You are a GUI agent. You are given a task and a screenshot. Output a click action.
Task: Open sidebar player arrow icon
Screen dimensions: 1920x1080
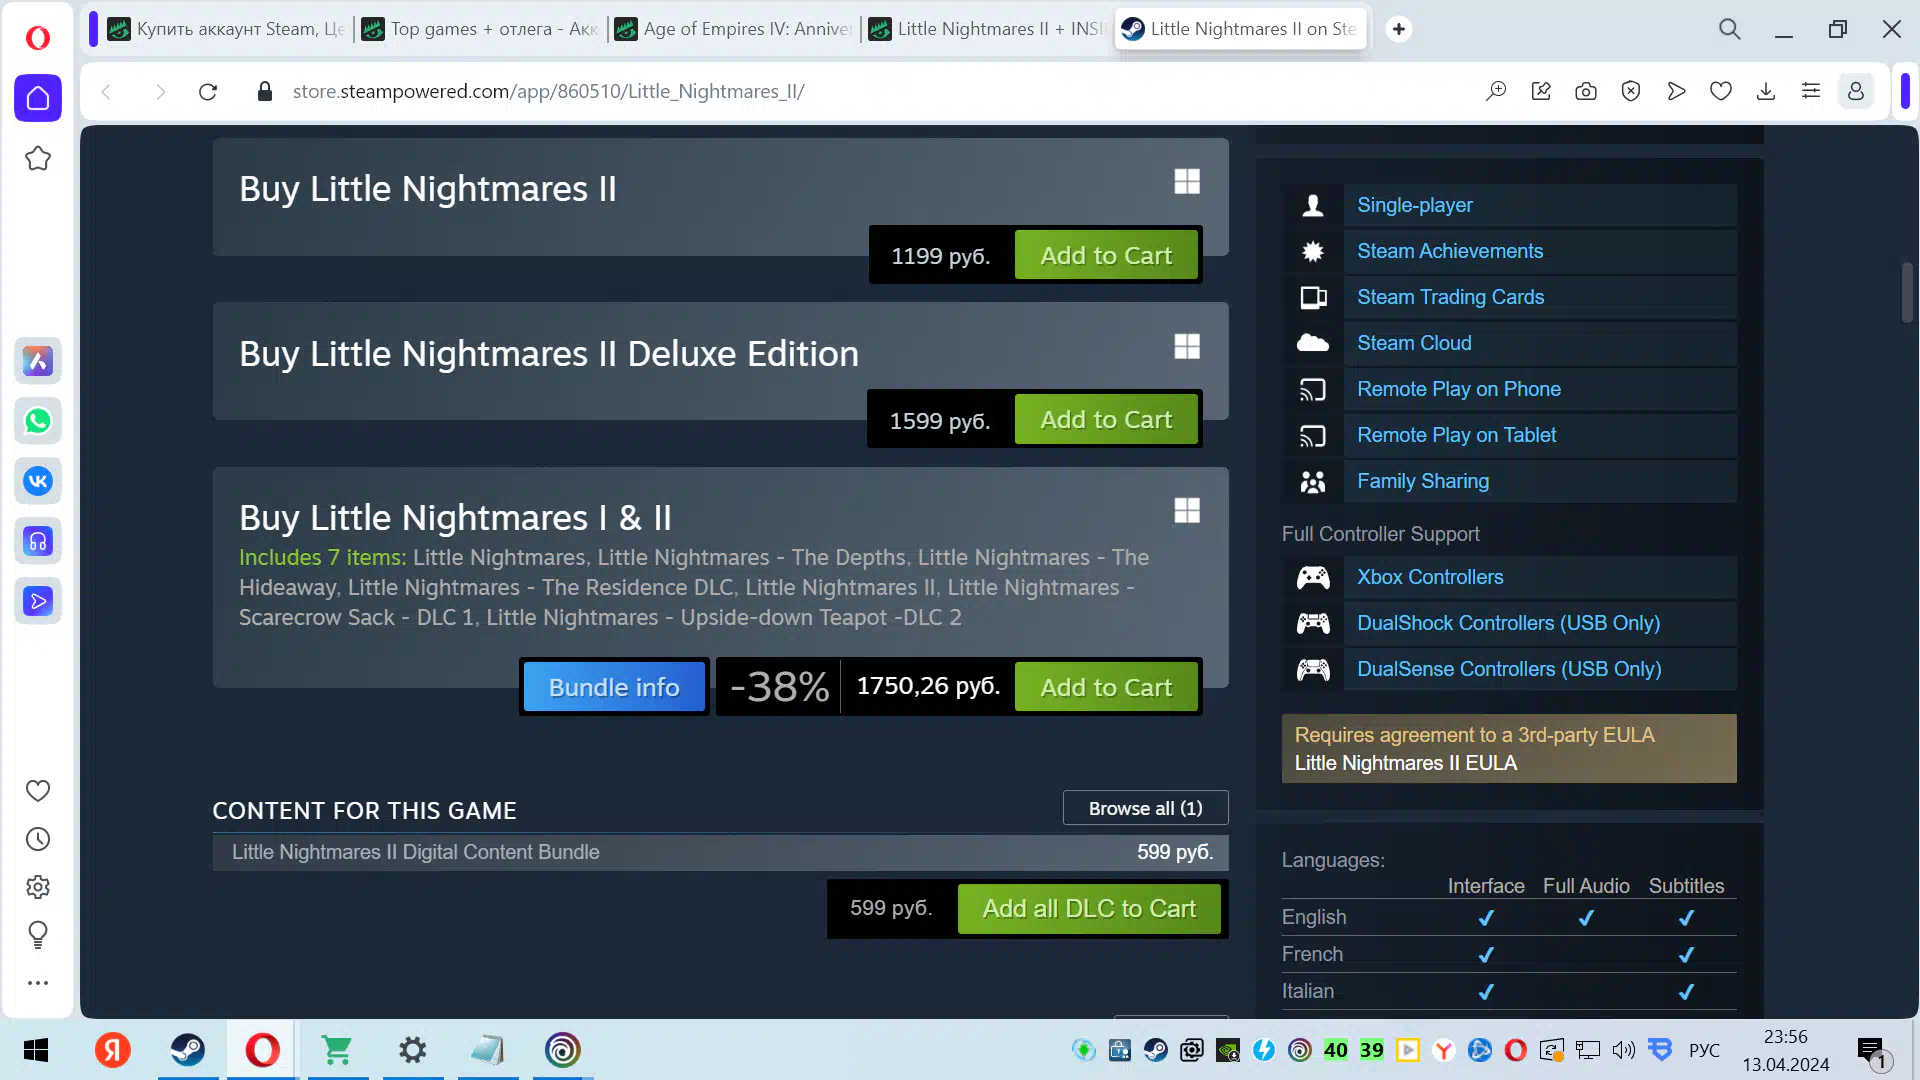(38, 601)
